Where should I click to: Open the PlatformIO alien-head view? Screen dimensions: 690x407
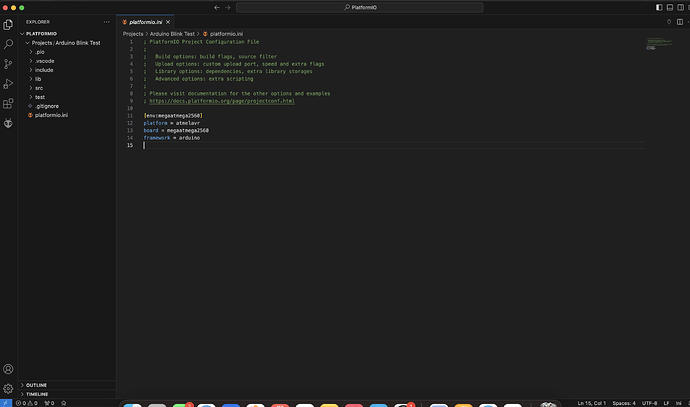click(8, 123)
